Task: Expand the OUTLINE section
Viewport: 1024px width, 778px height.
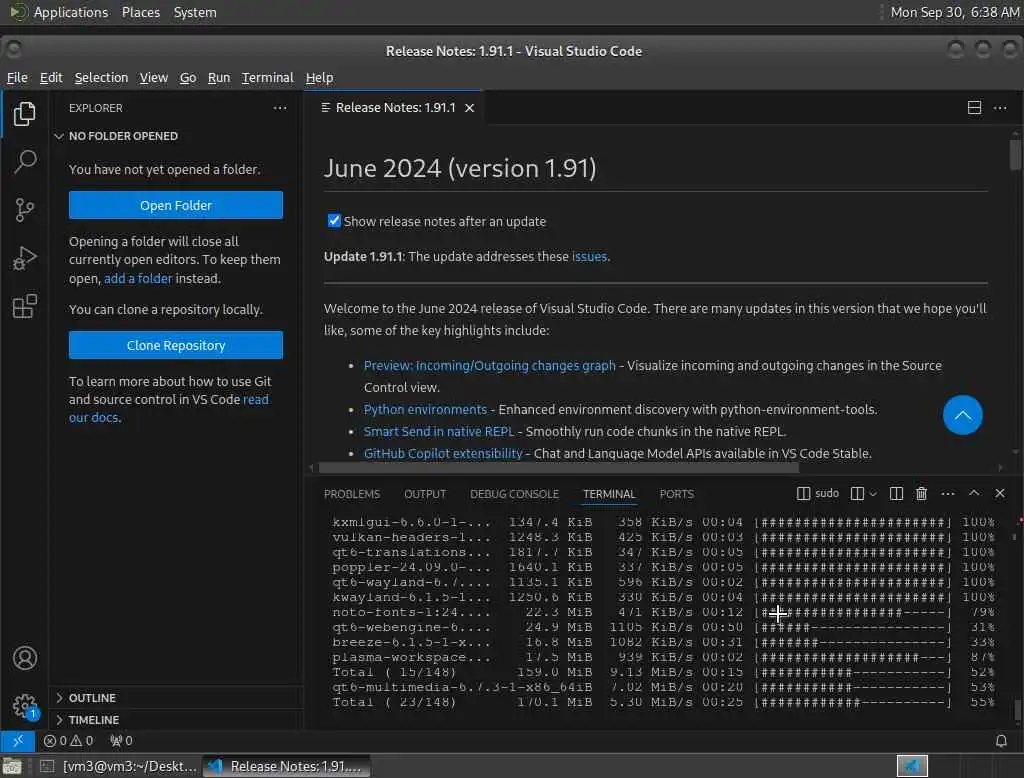Action: [x=91, y=698]
